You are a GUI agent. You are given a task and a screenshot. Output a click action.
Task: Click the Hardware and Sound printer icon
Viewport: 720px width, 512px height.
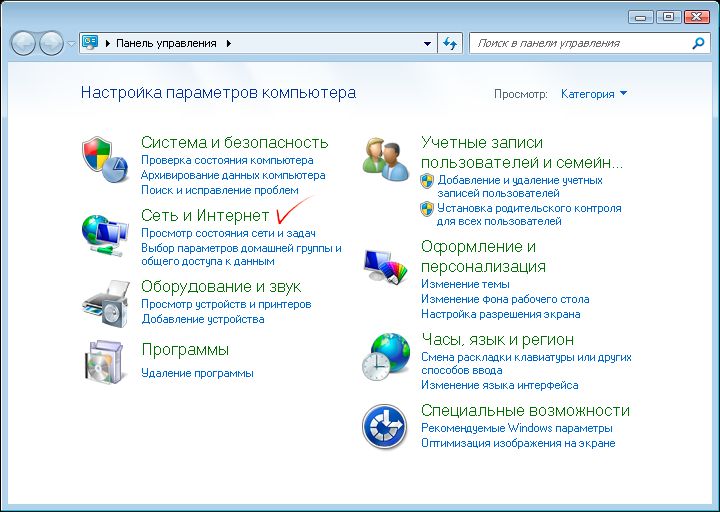(x=106, y=304)
